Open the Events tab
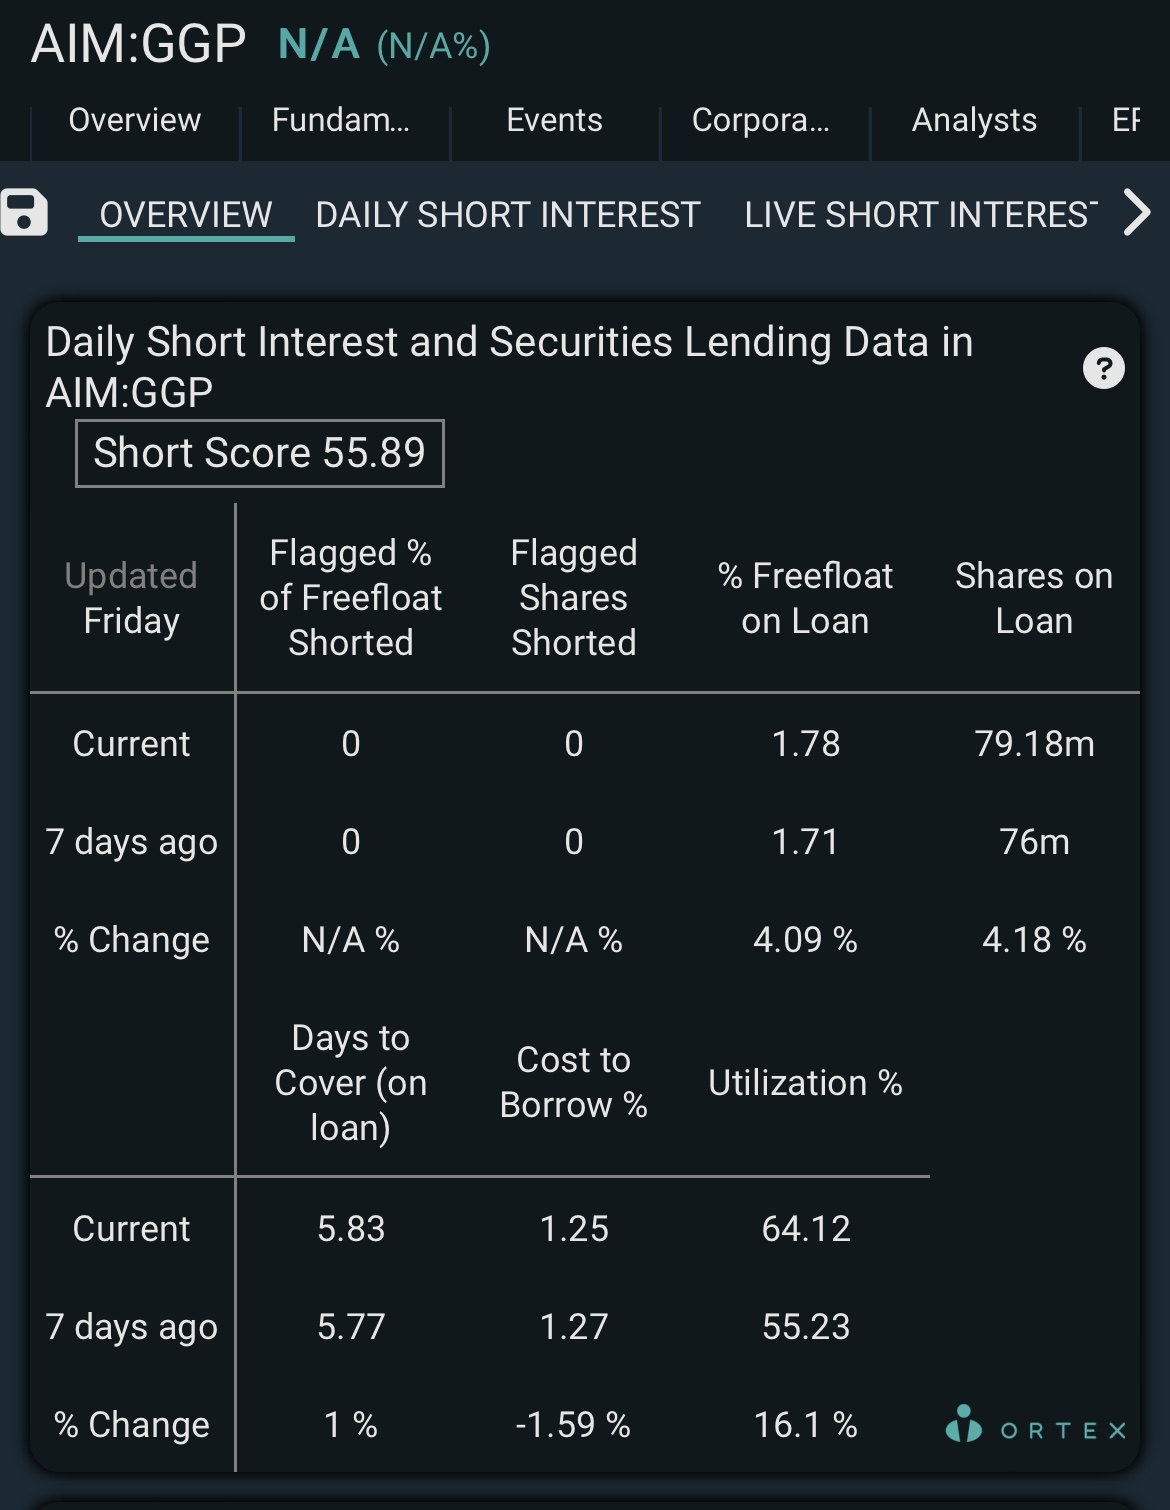 point(555,120)
